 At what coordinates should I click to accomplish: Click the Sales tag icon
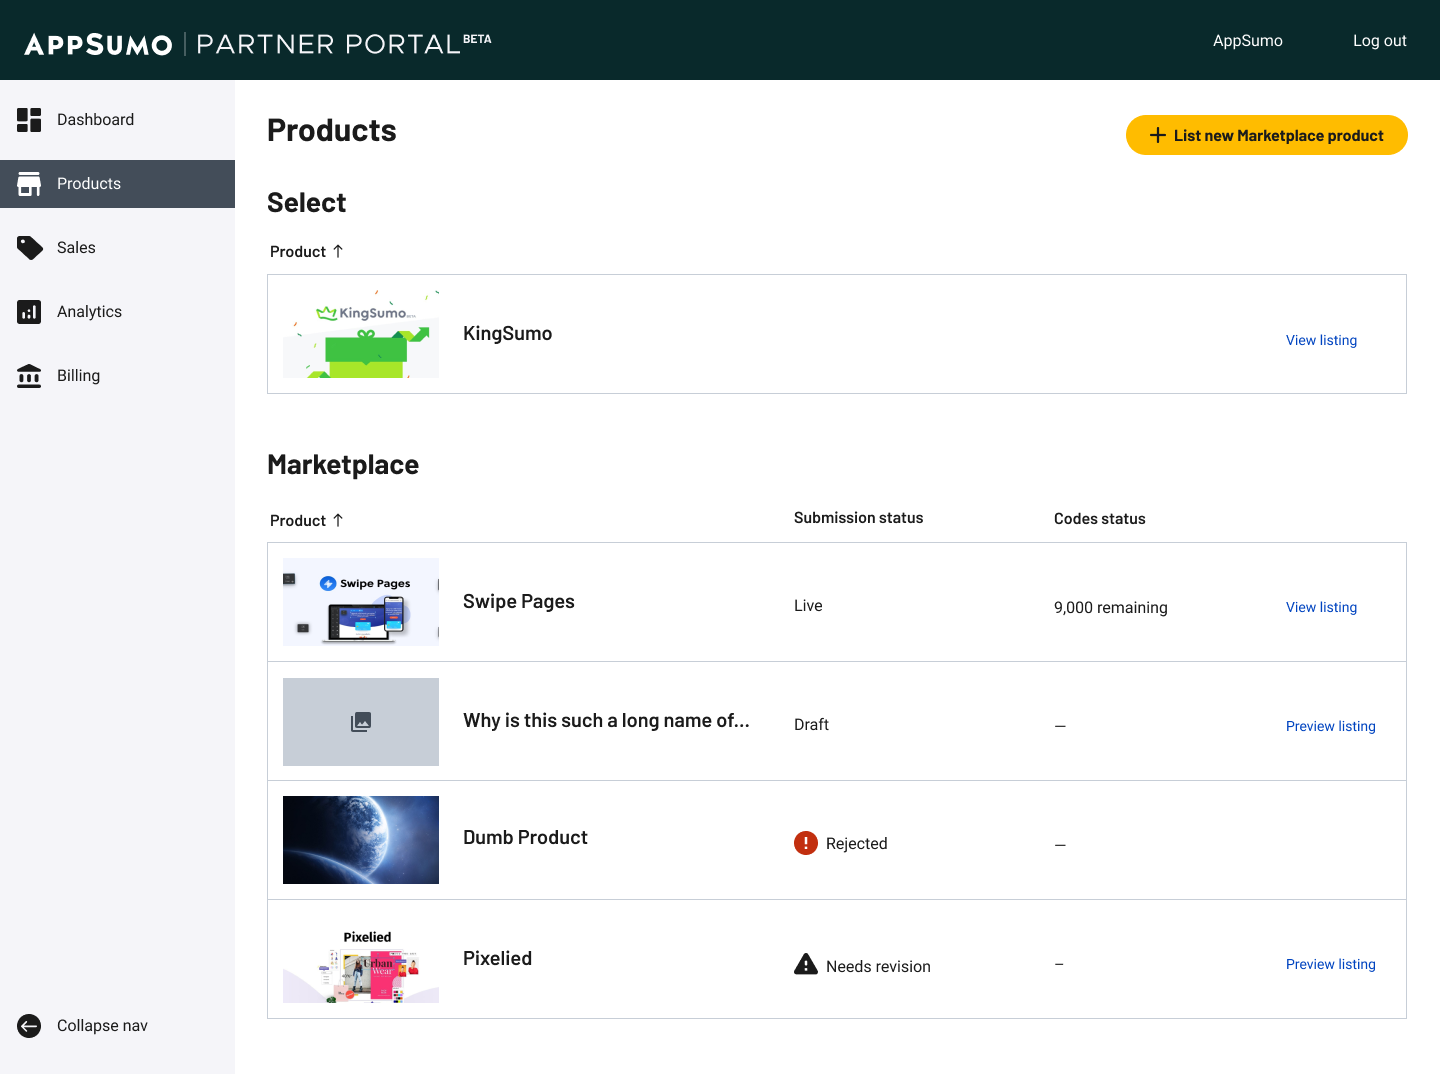[x=29, y=248]
